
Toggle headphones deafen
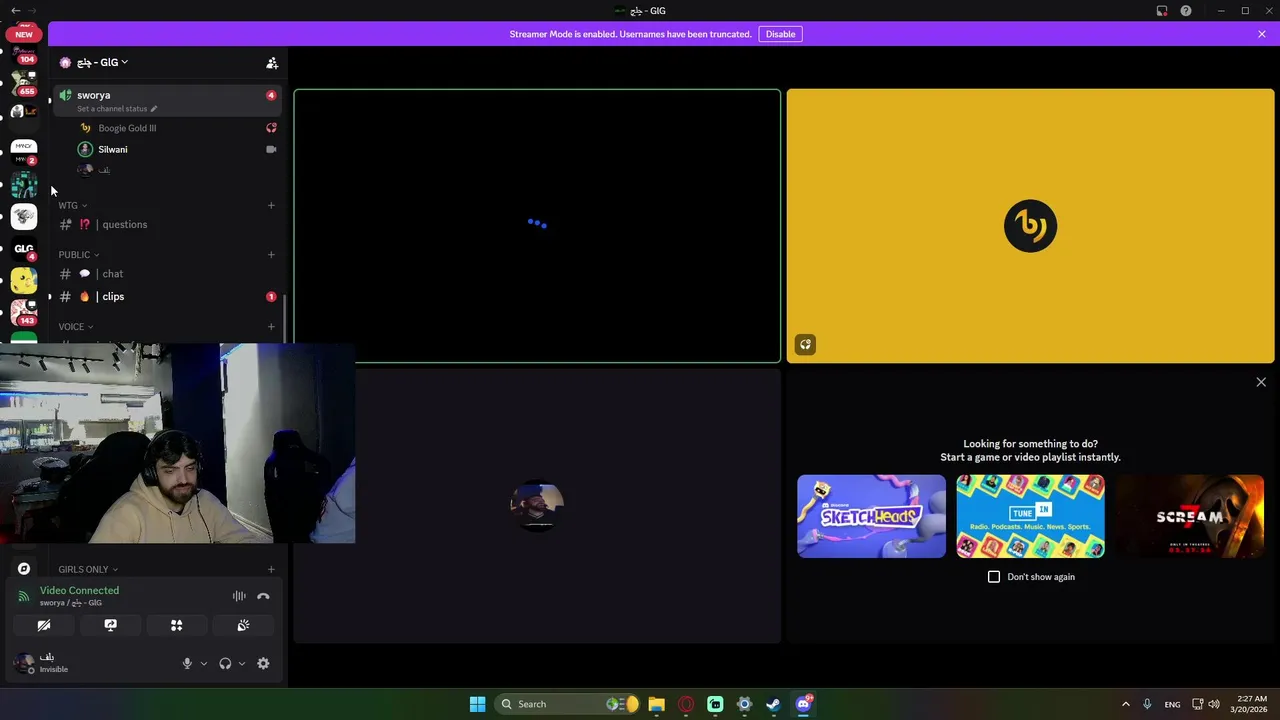click(225, 663)
